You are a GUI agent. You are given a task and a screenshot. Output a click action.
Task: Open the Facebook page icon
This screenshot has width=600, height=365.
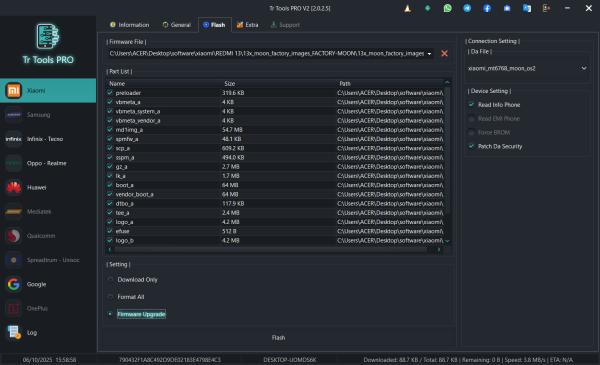[487, 8]
